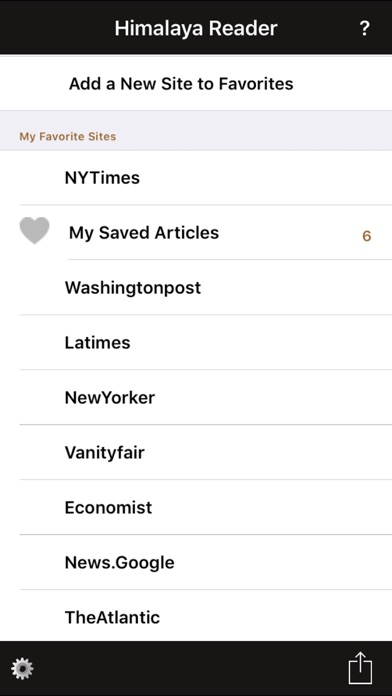Open the News.Google site
This screenshot has height=696, width=392.
point(196,562)
